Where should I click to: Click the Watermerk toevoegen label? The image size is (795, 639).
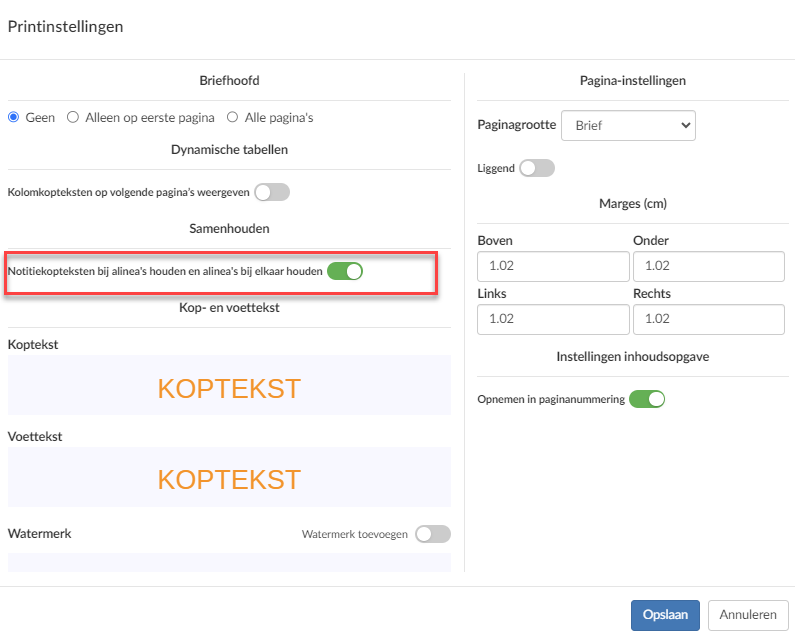(x=355, y=535)
